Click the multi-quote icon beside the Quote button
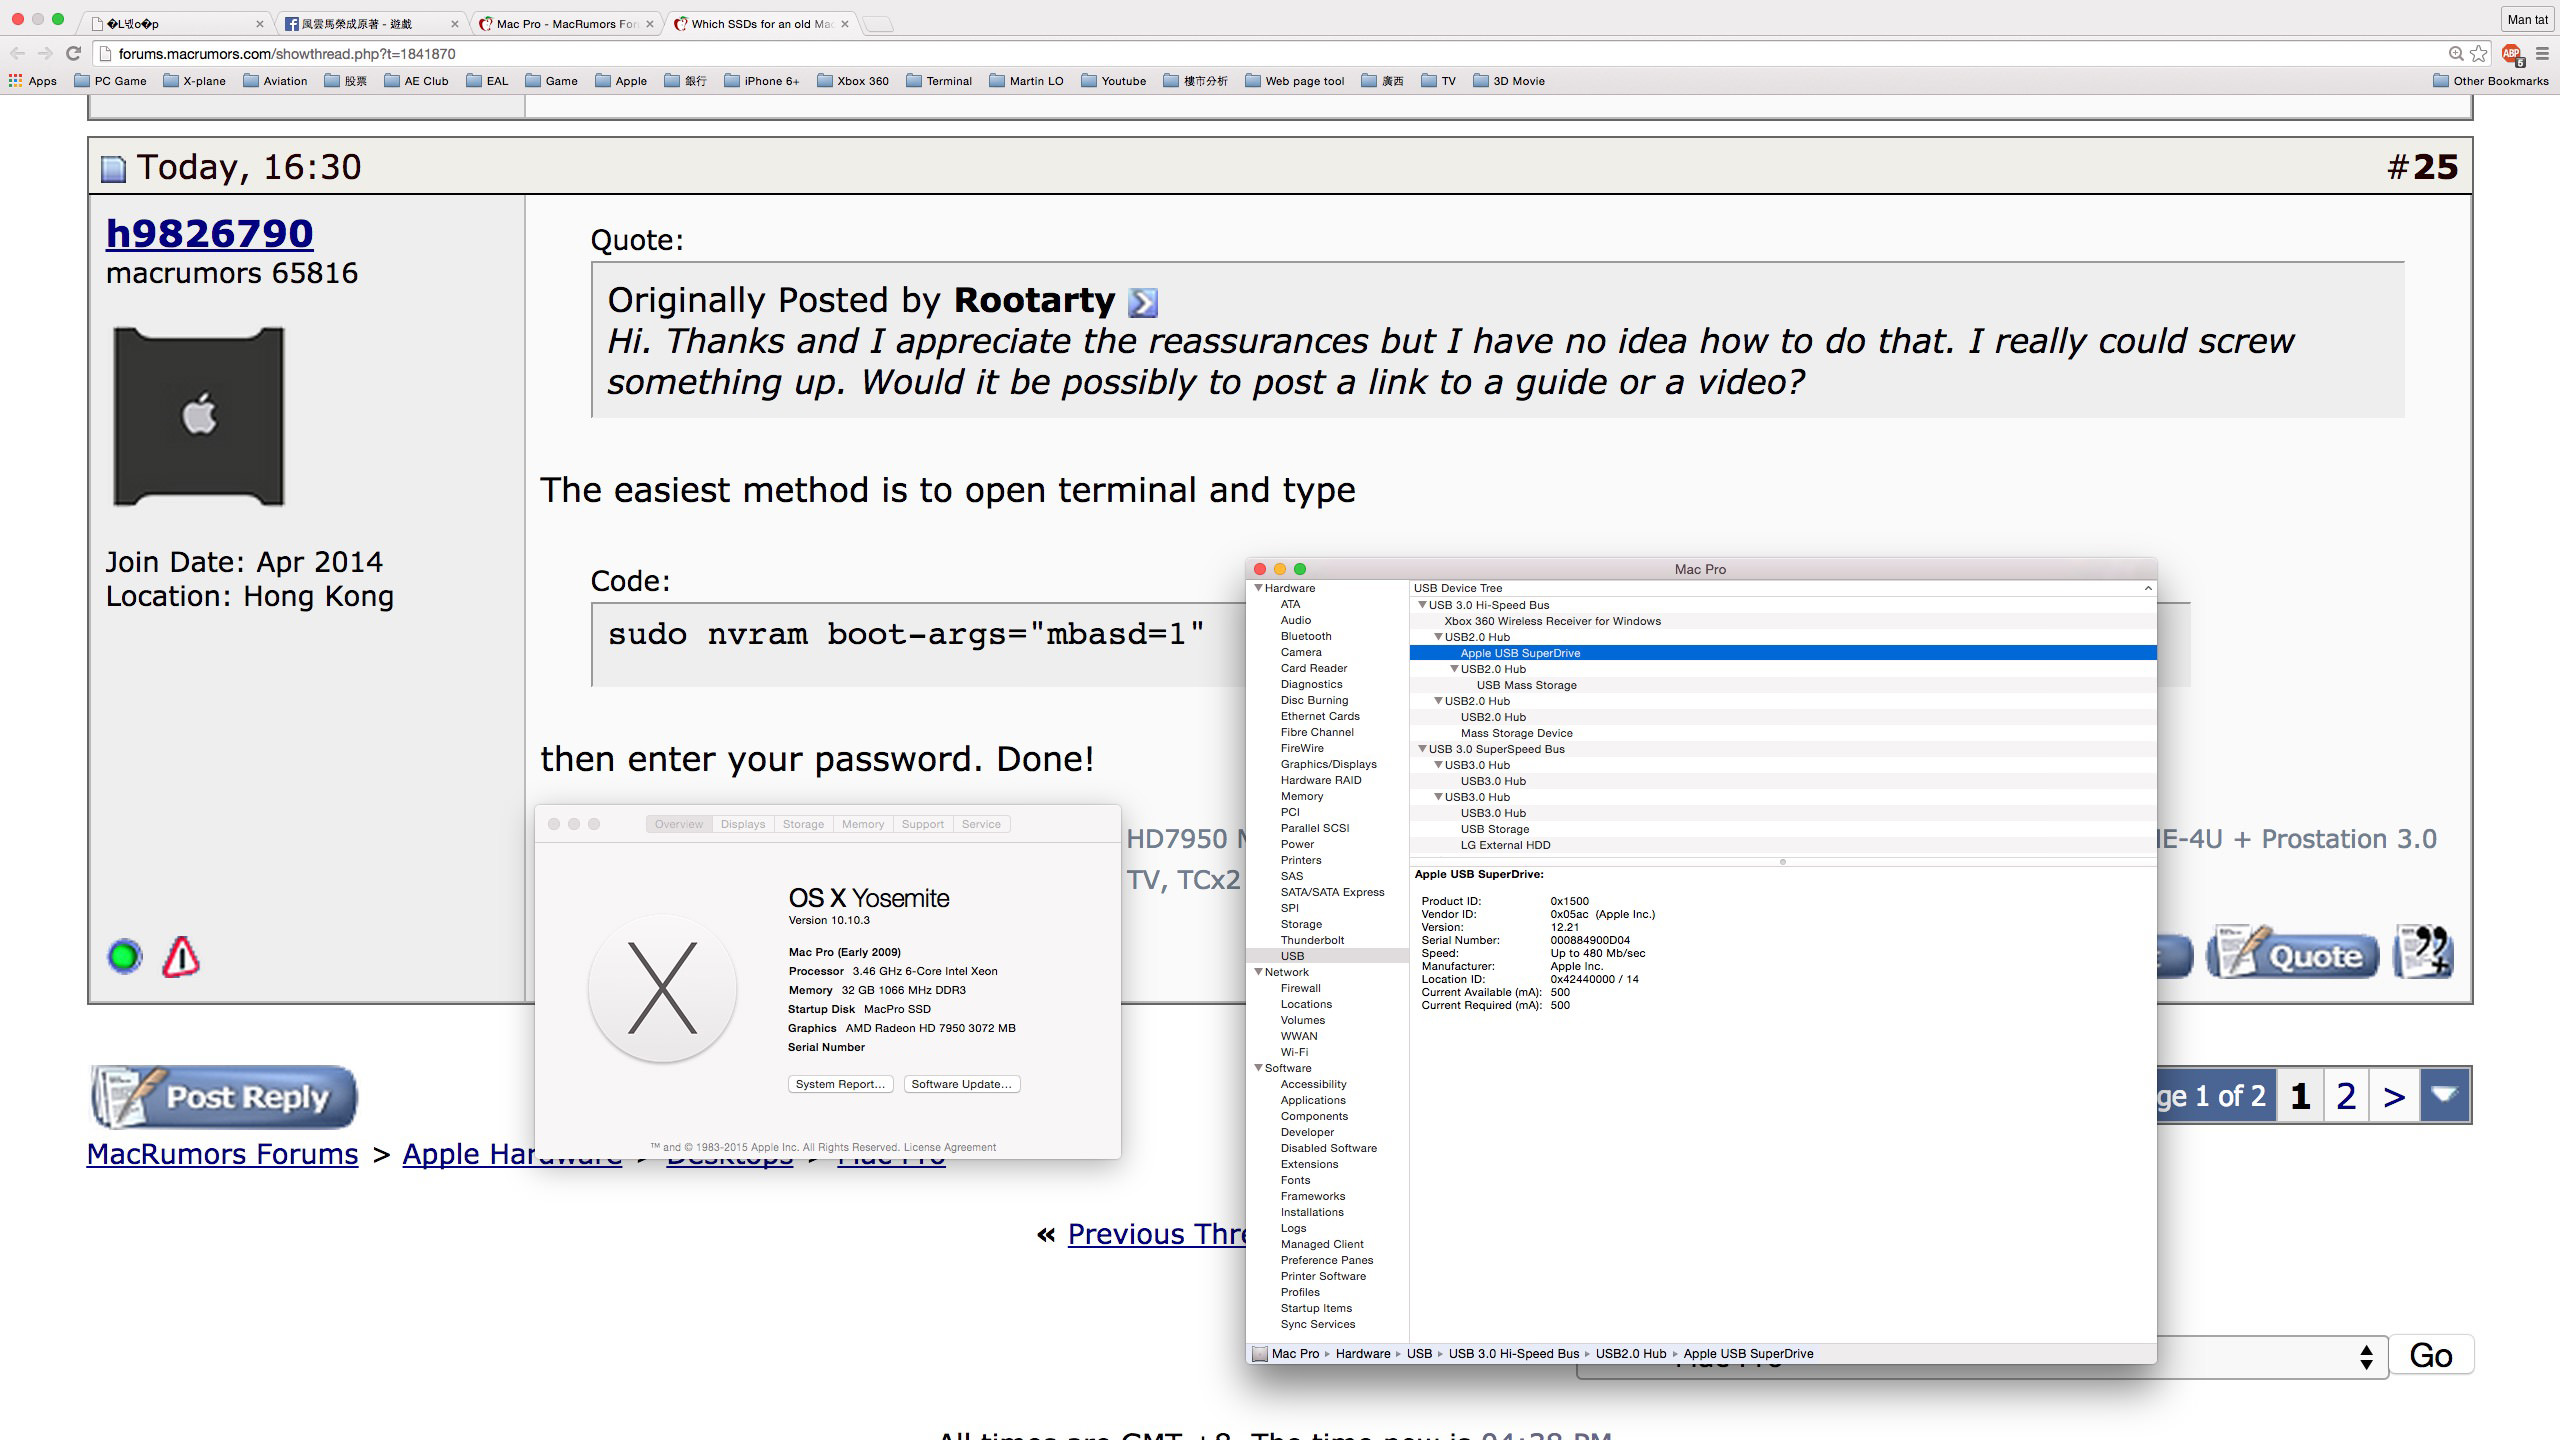This screenshot has width=2560, height=1440. coord(2423,952)
